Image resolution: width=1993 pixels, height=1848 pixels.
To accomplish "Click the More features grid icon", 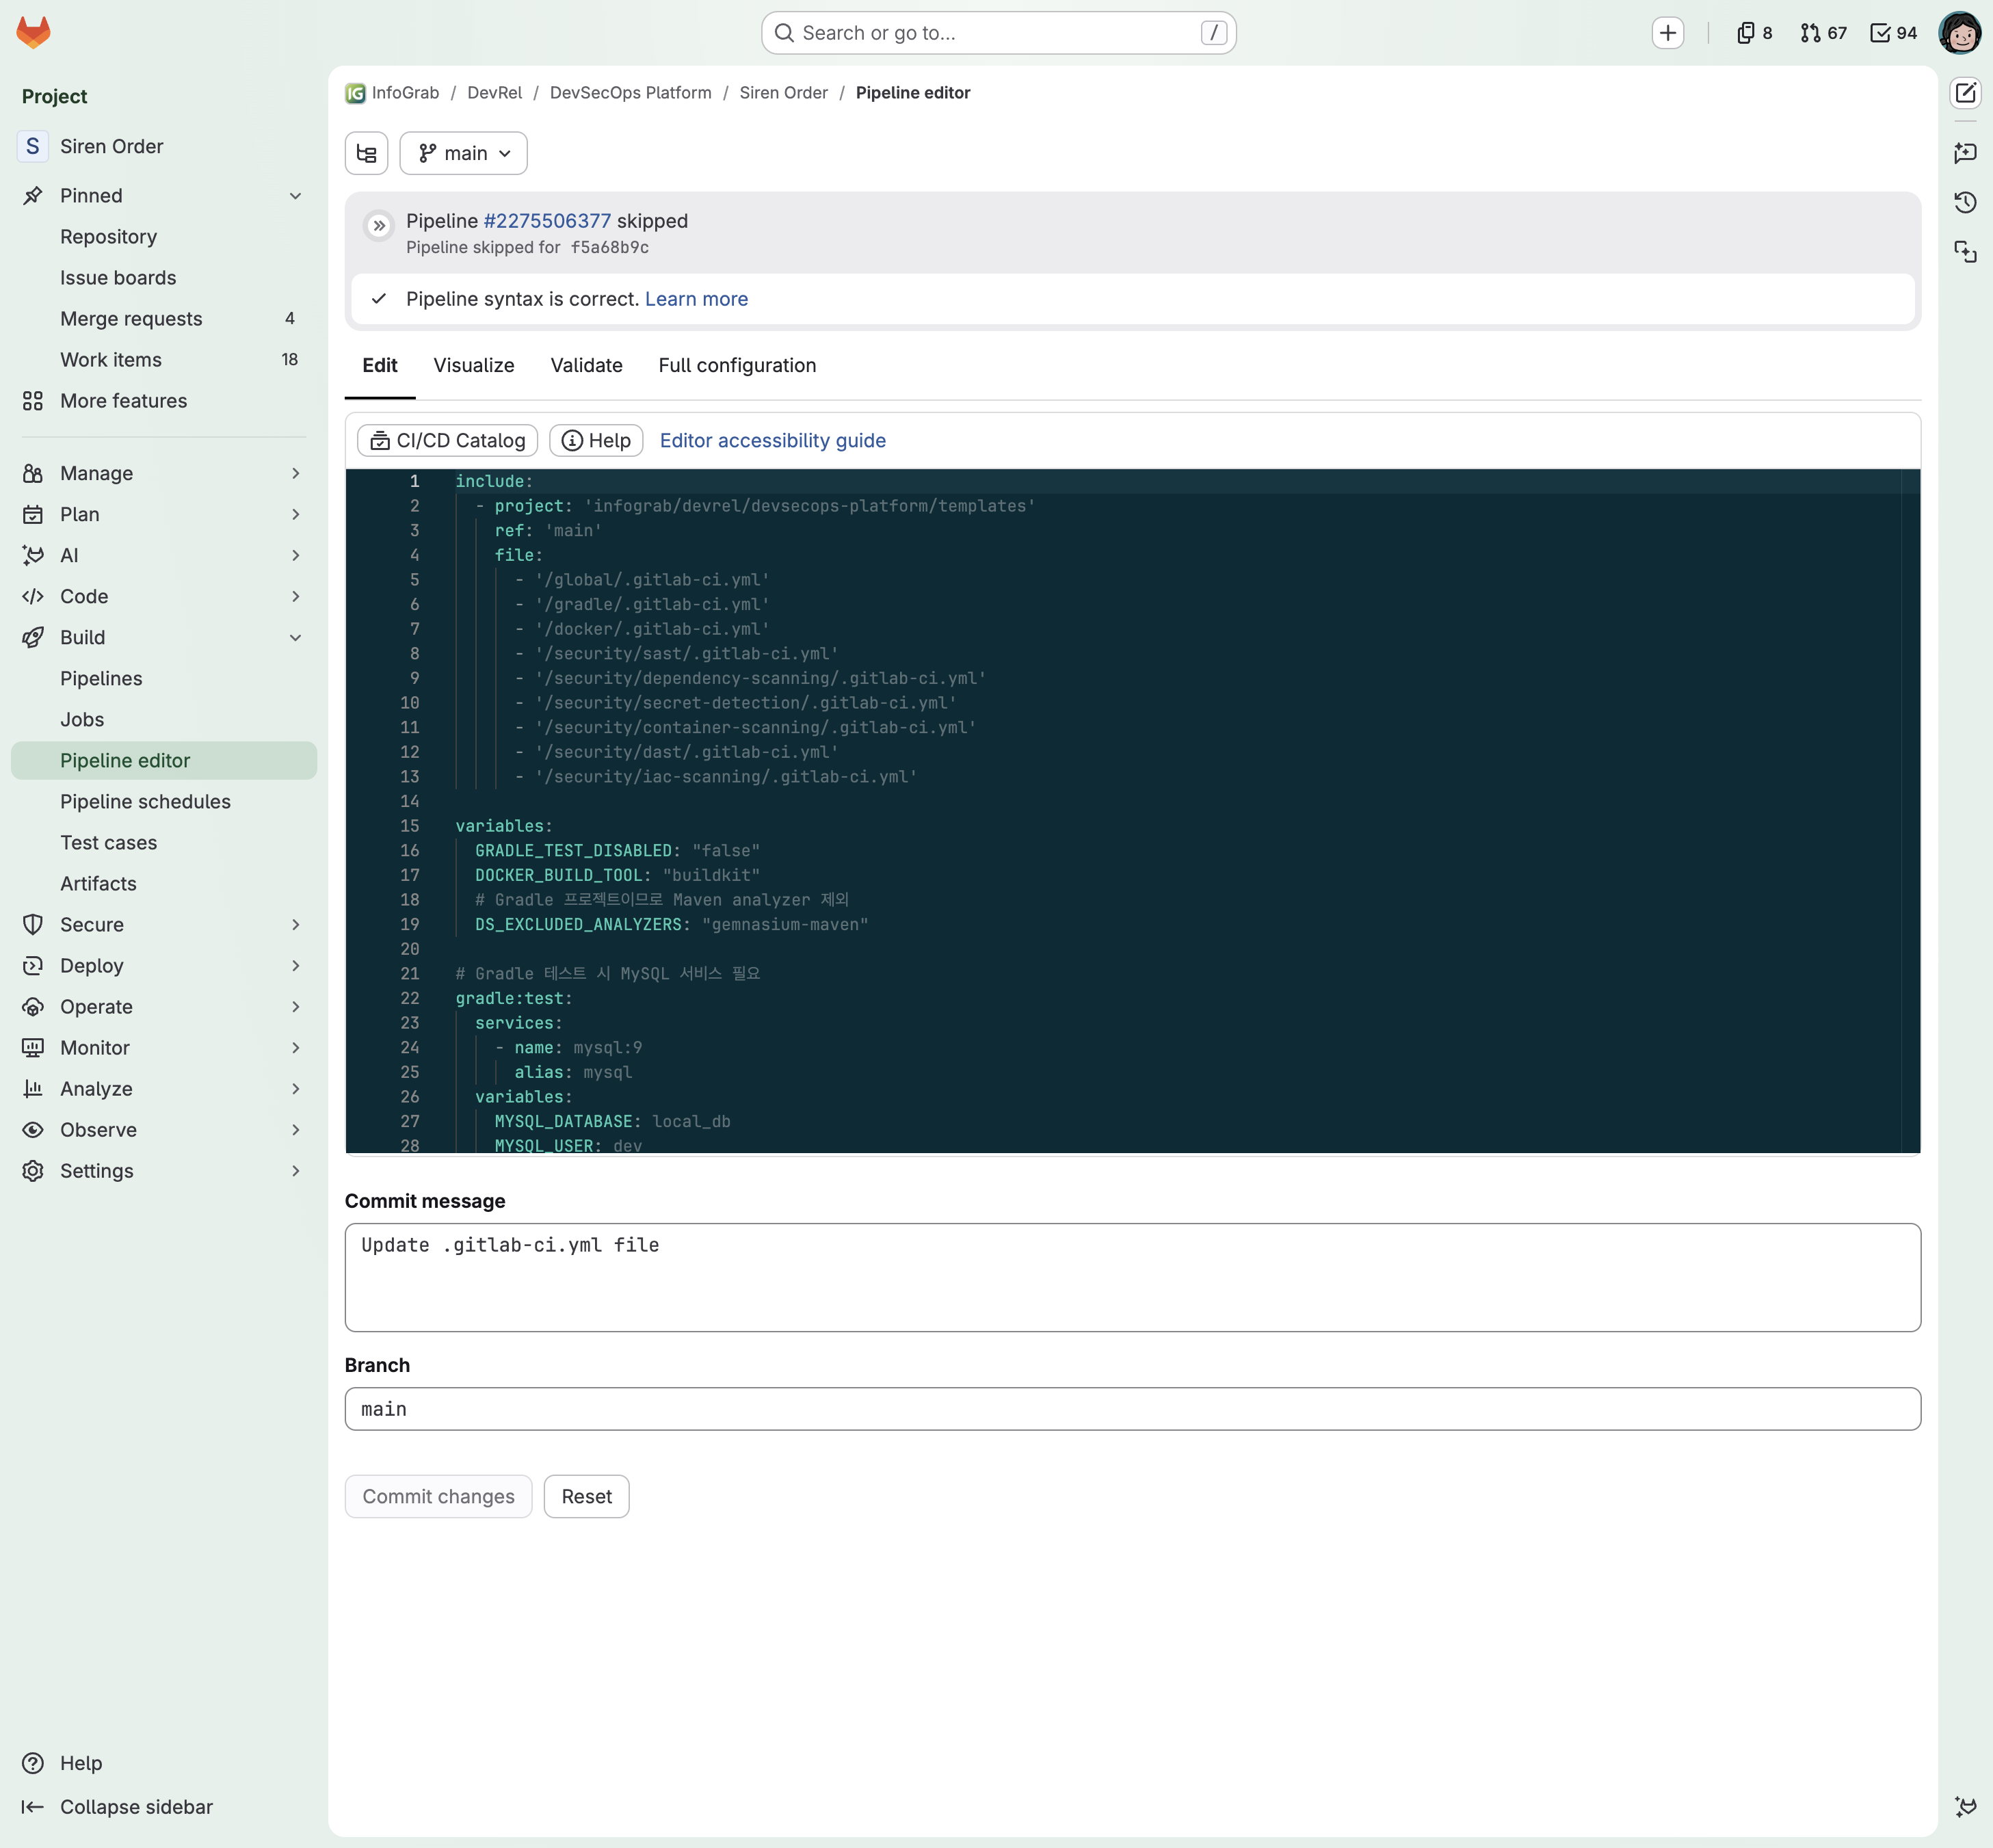I will [x=33, y=401].
